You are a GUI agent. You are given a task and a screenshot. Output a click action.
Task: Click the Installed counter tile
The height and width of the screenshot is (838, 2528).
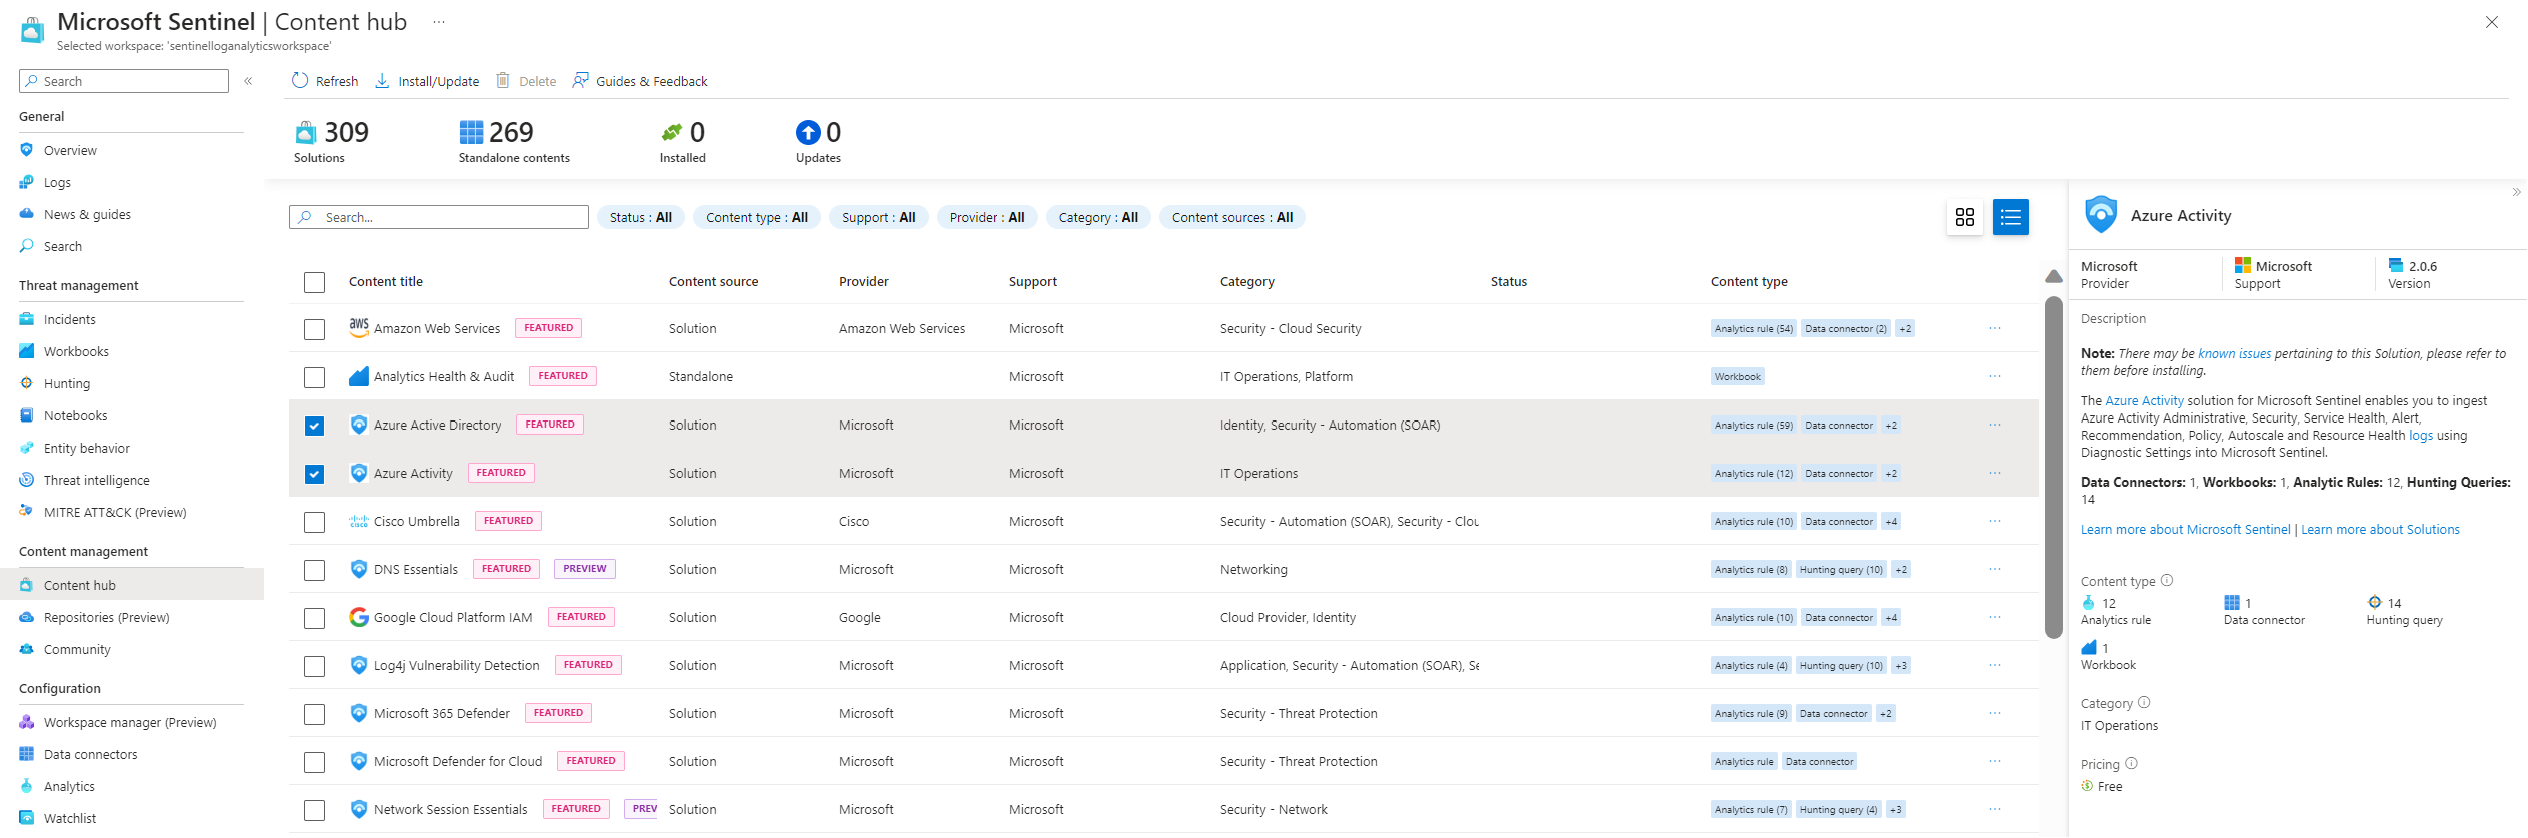point(683,142)
